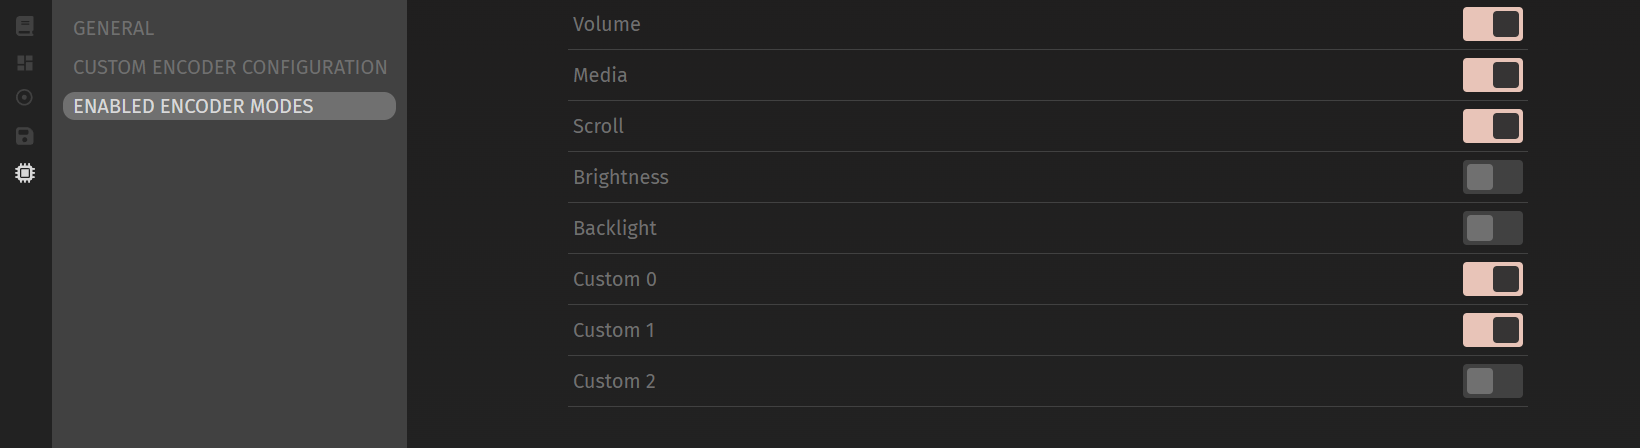Screen dimensions: 1640x448
Task: Disable the Volume encoder mode
Action: coord(1492,24)
